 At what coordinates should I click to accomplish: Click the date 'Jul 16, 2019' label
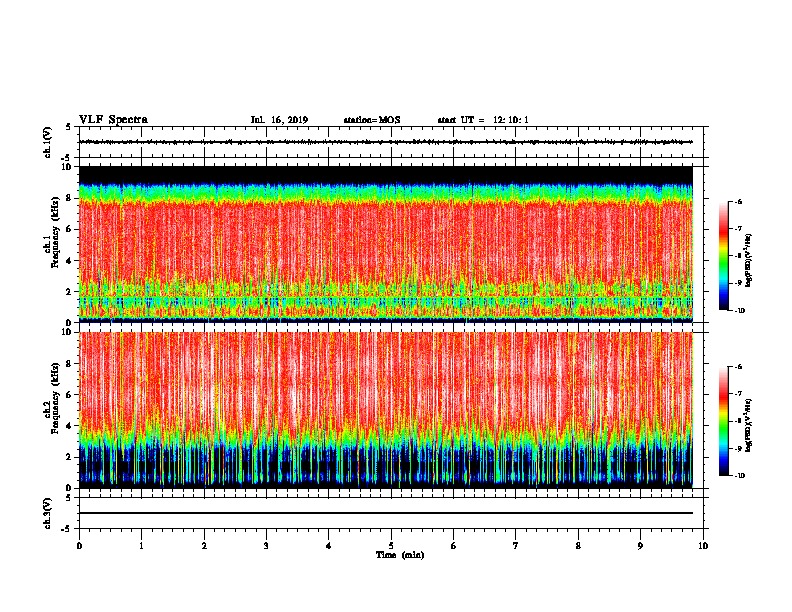279,120
